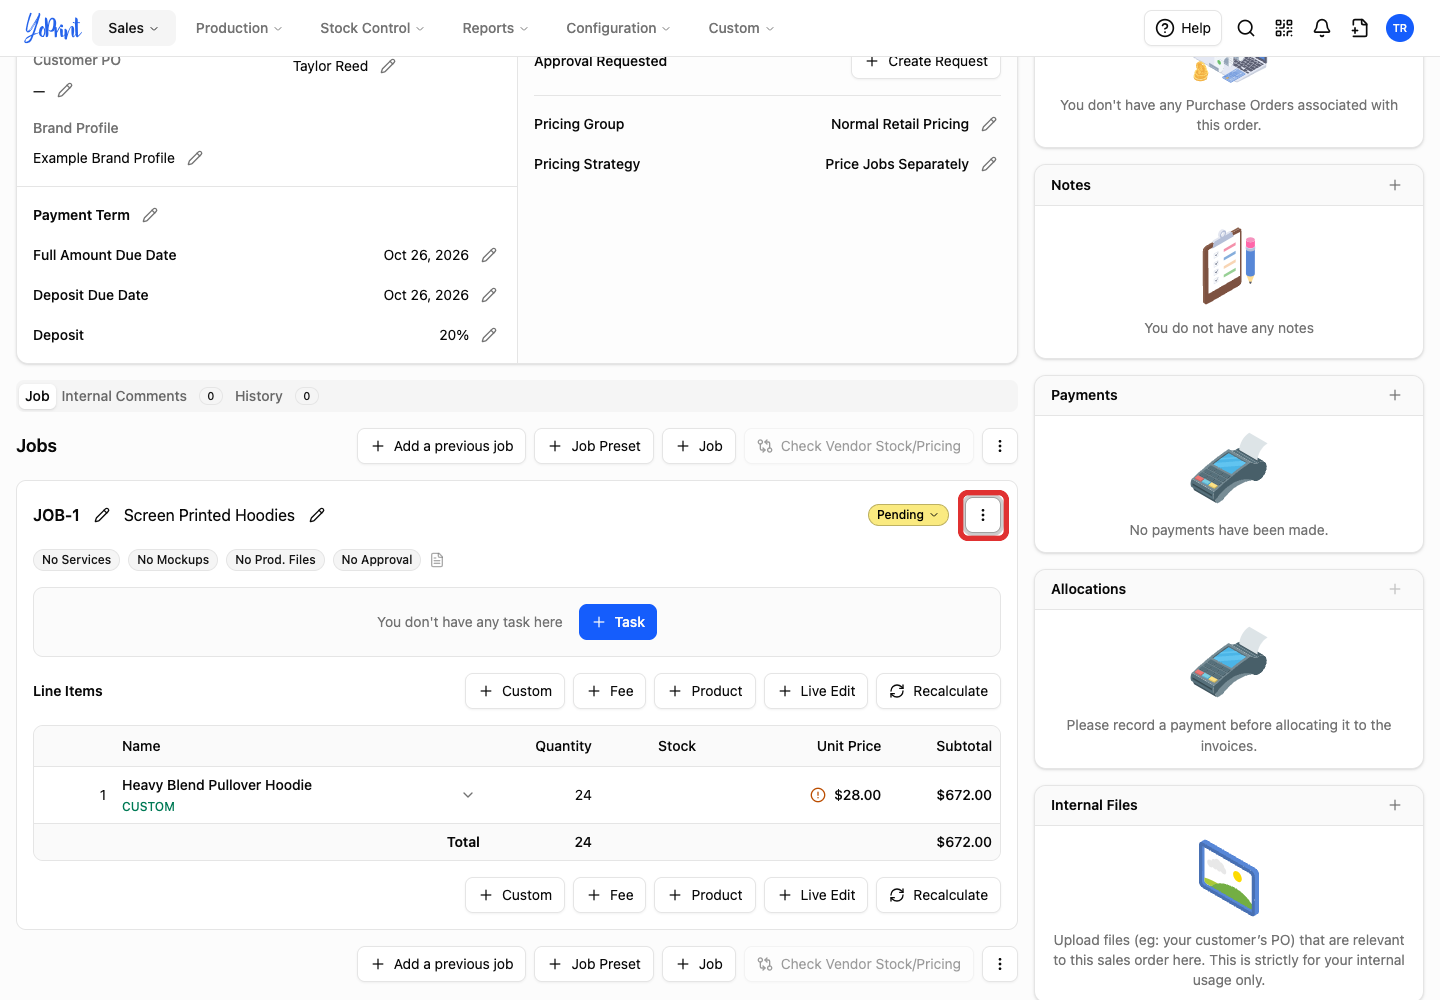Edit the JOB-1 job number pencil

[102, 515]
